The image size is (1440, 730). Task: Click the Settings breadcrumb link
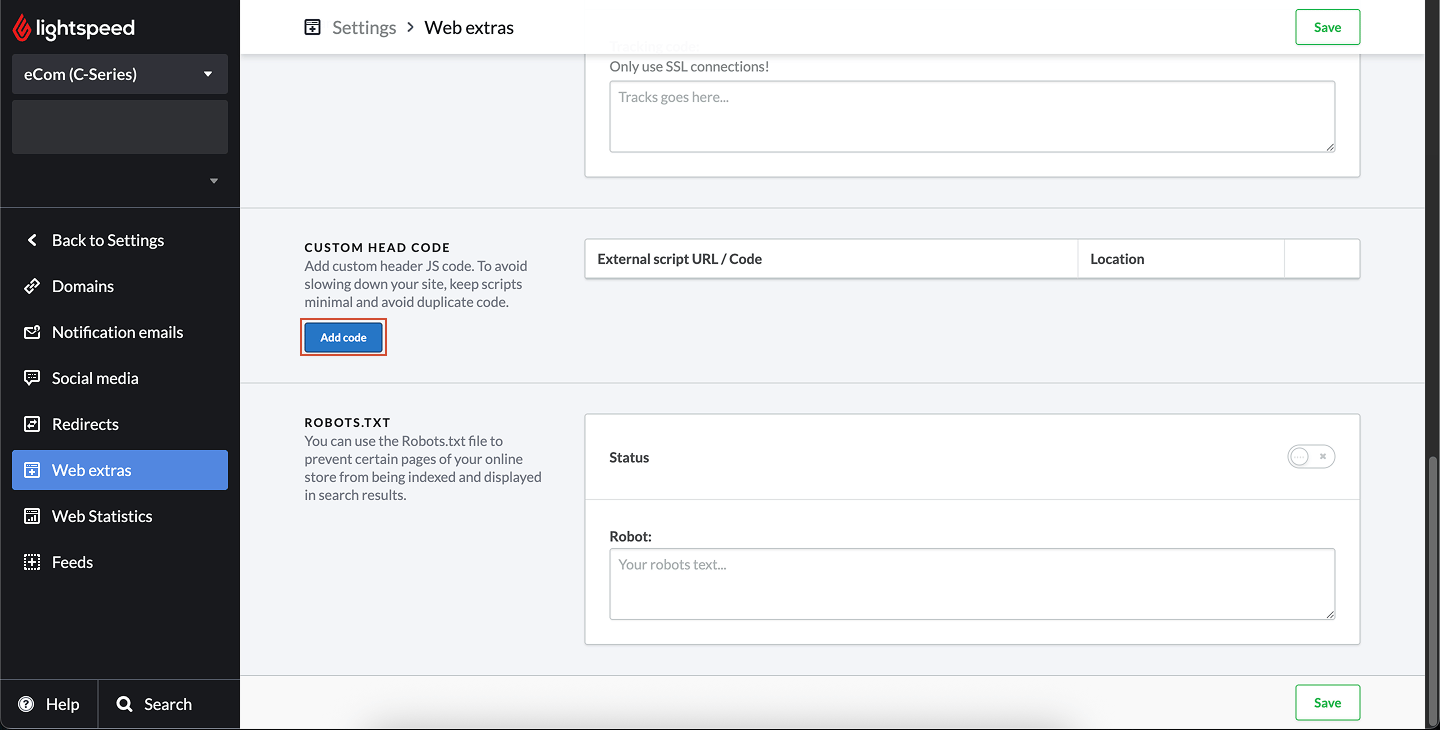pos(364,27)
